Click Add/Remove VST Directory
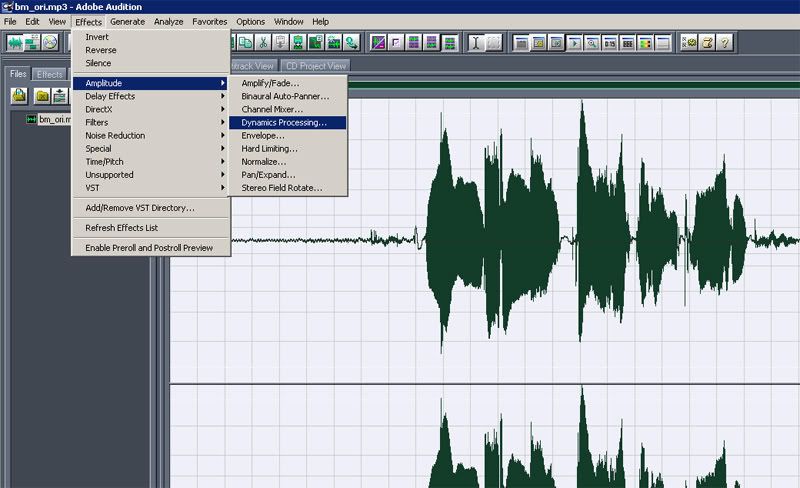This screenshot has width=800, height=488. (x=150, y=208)
